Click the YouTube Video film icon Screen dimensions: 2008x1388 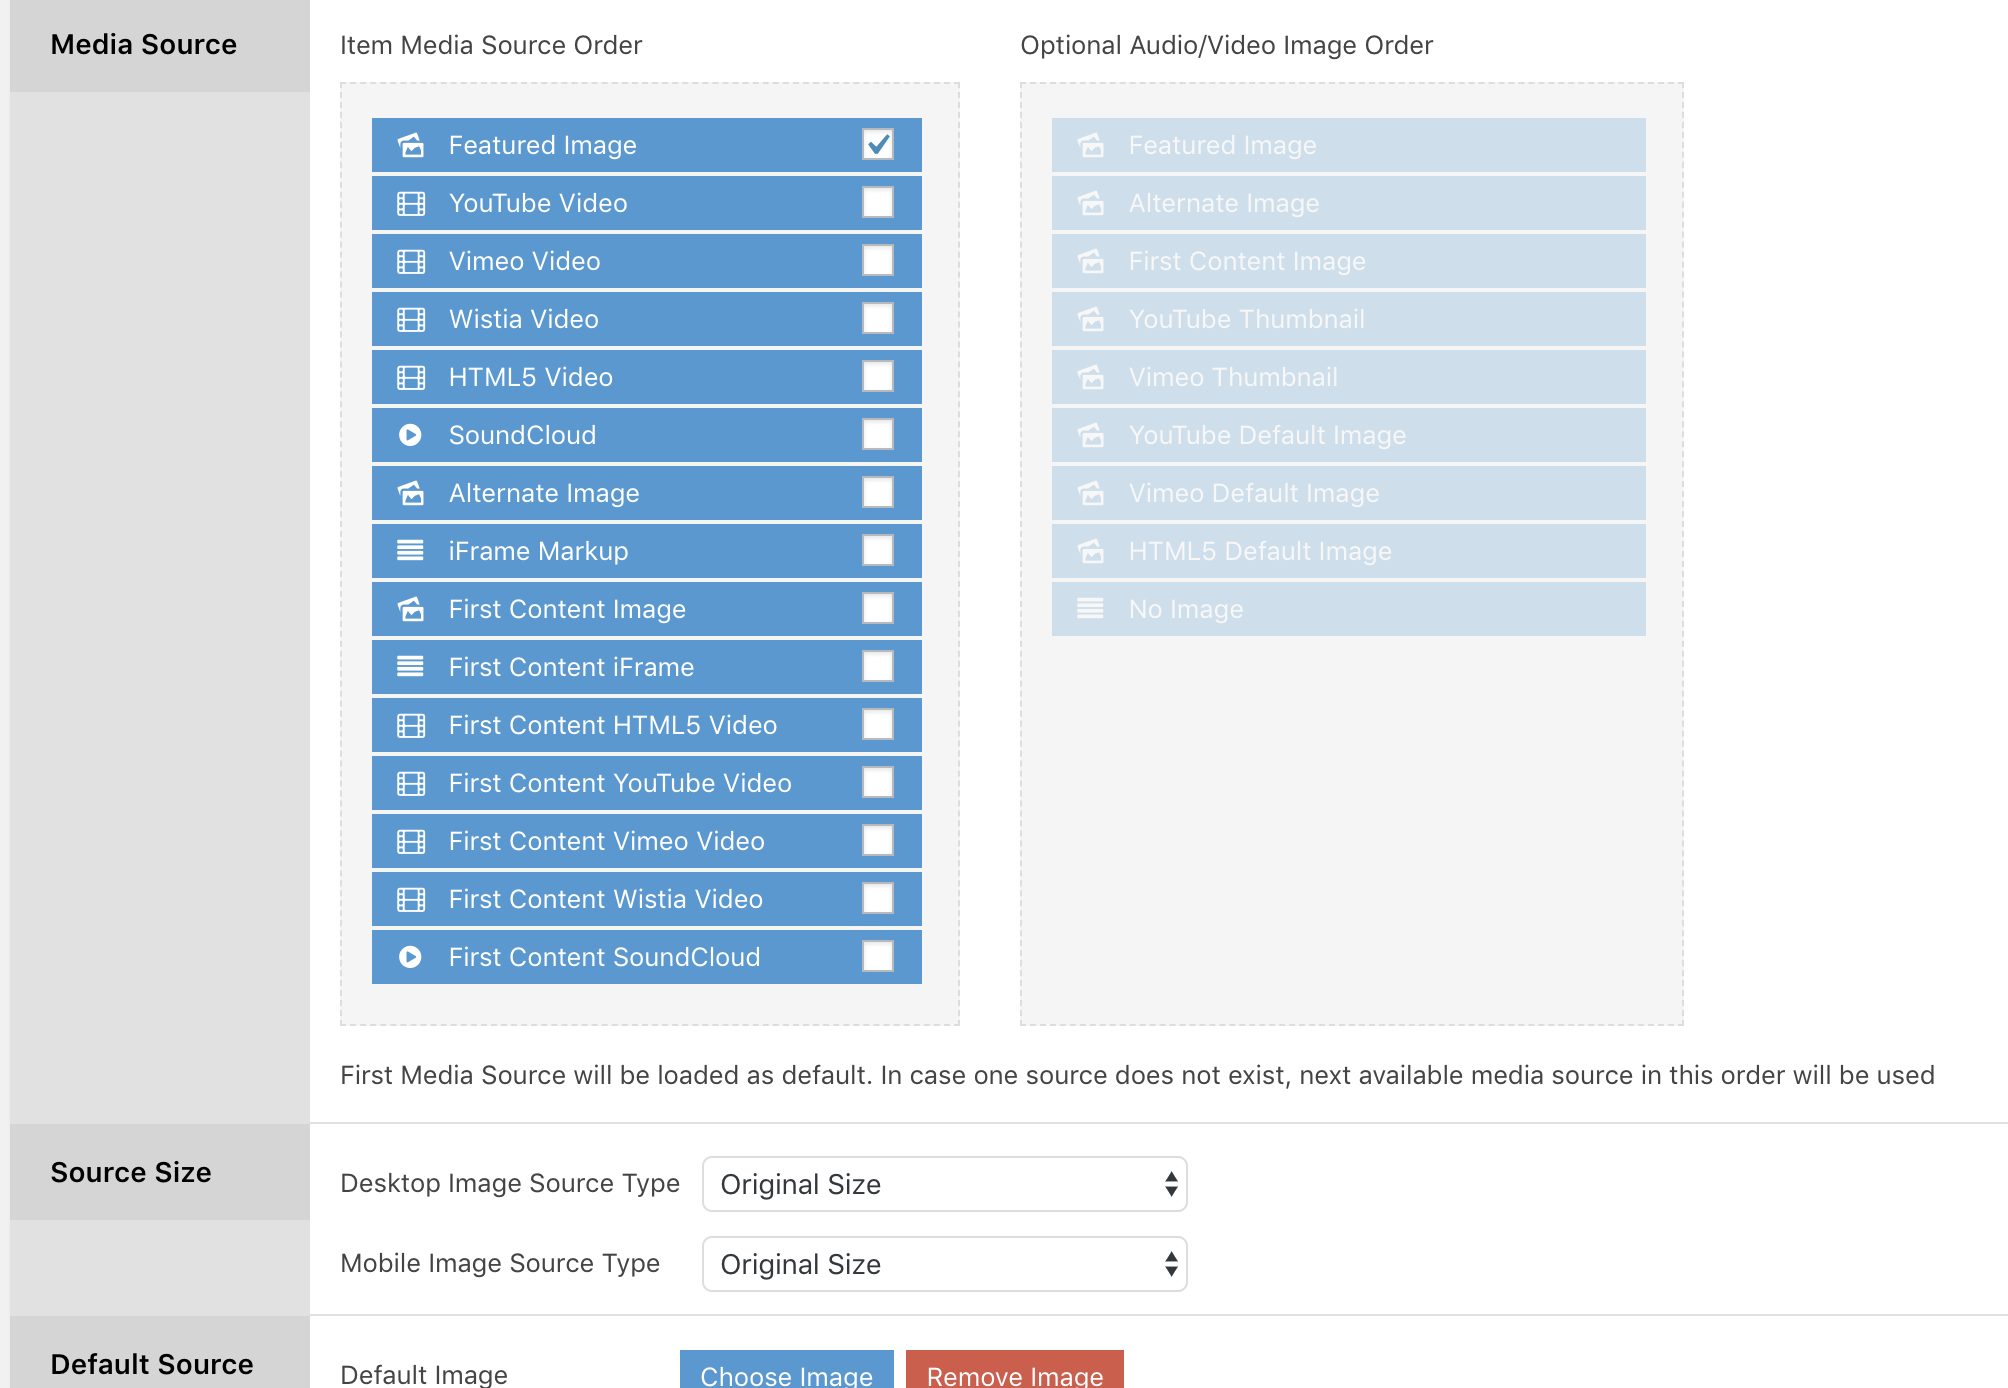411,203
